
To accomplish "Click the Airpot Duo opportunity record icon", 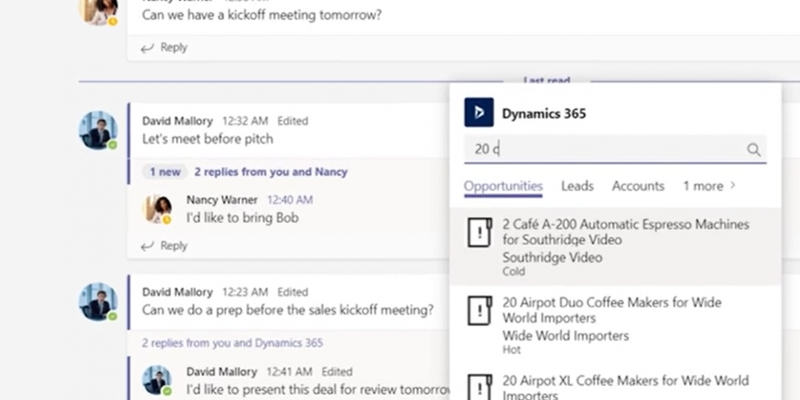I will coord(481,311).
